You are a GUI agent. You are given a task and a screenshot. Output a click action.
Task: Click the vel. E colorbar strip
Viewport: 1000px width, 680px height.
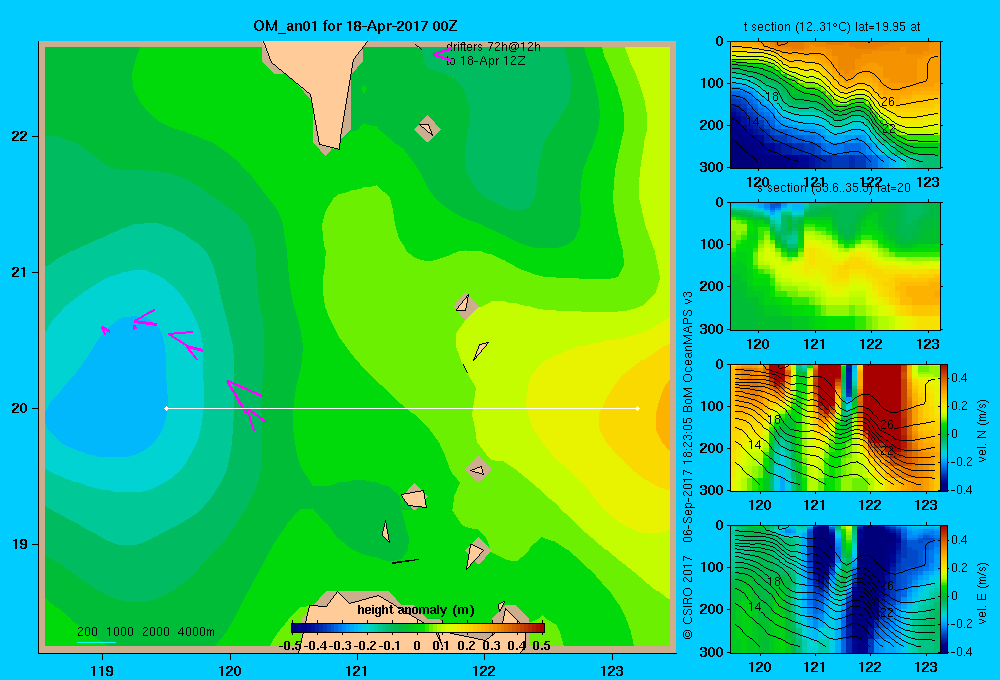[x=945, y=589]
